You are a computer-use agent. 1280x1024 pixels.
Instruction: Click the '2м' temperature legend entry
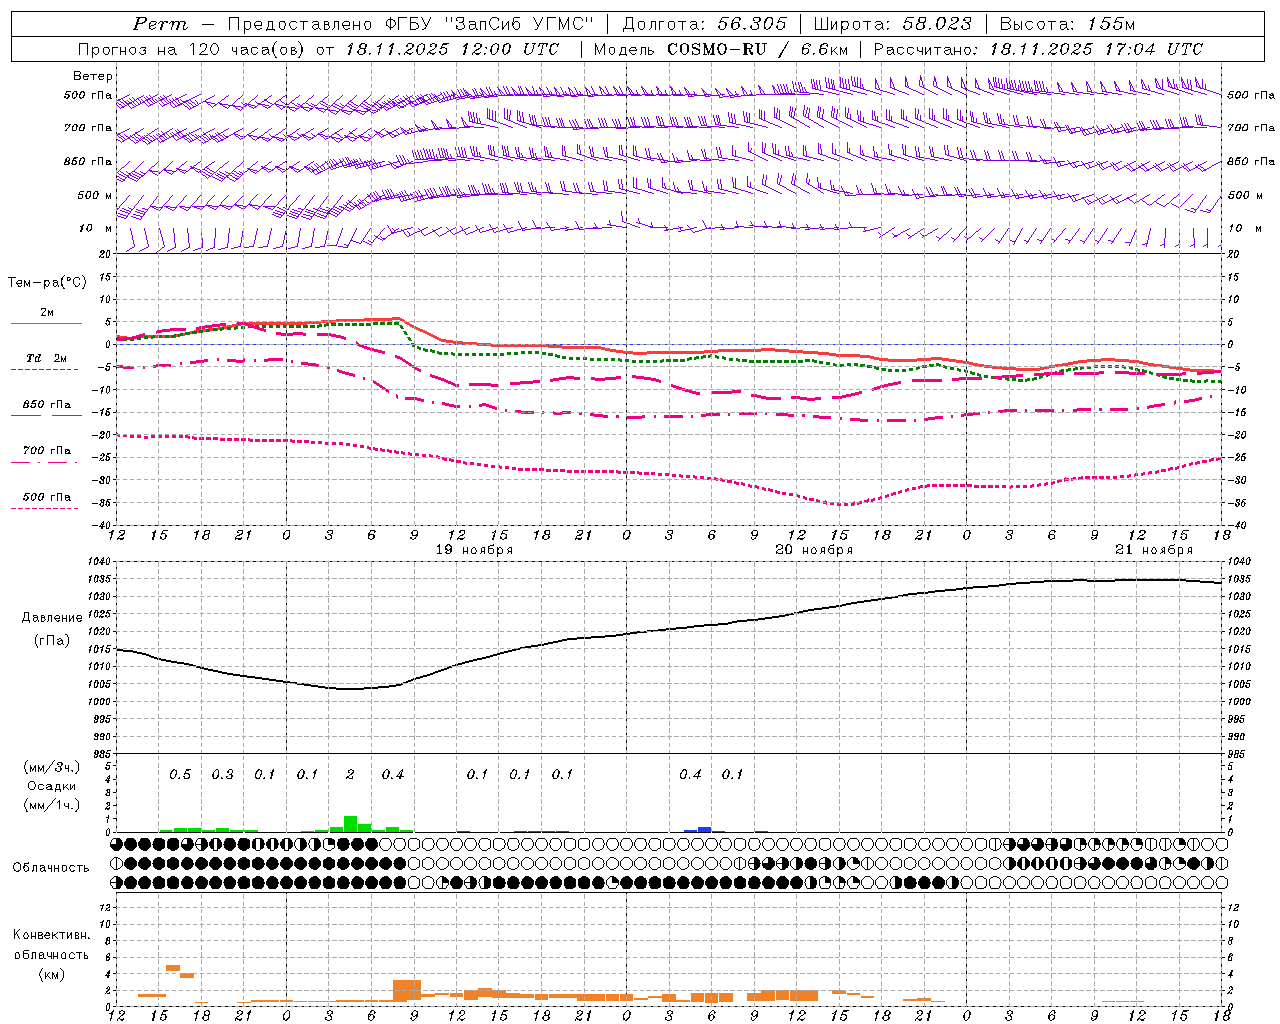pyautogui.click(x=47, y=312)
